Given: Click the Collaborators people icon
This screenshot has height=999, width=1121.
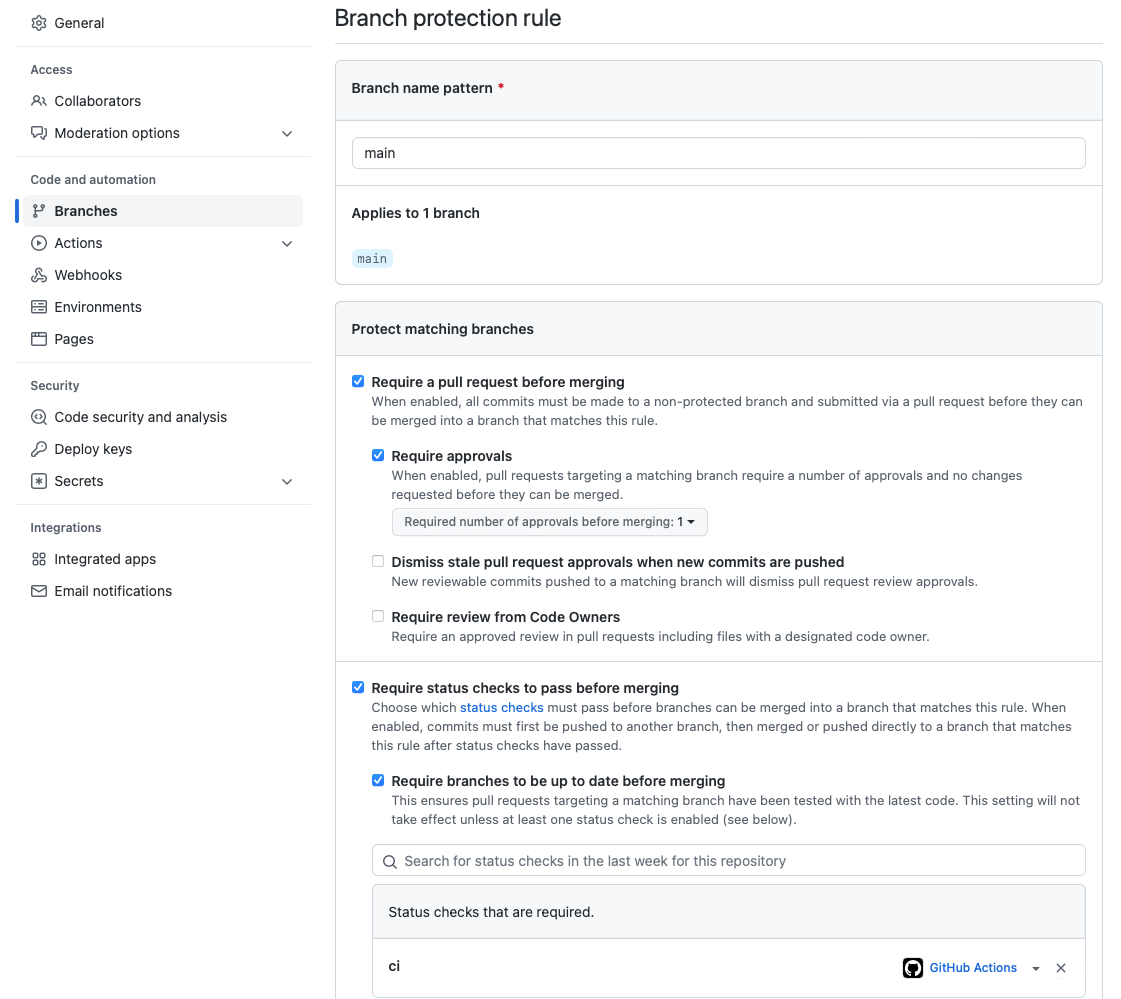Looking at the screenshot, I should pos(38,101).
